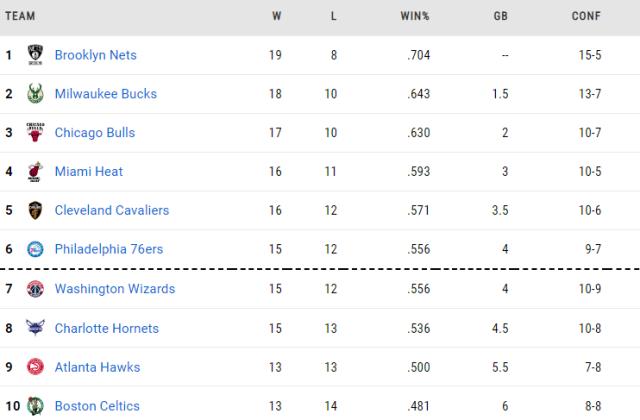Click the Atlanta Hawks team logo
This screenshot has height=420, width=640.
tap(36, 367)
